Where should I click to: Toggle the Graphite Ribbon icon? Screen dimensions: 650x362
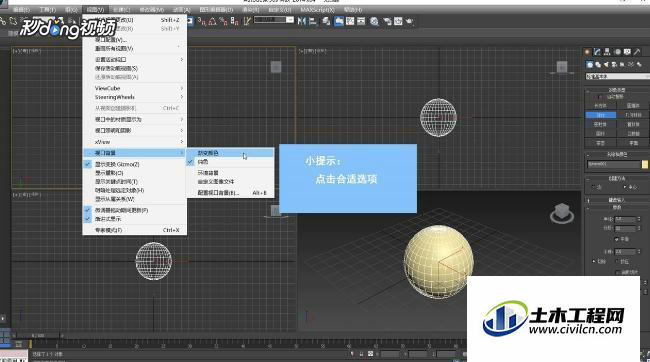[x=339, y=21]
